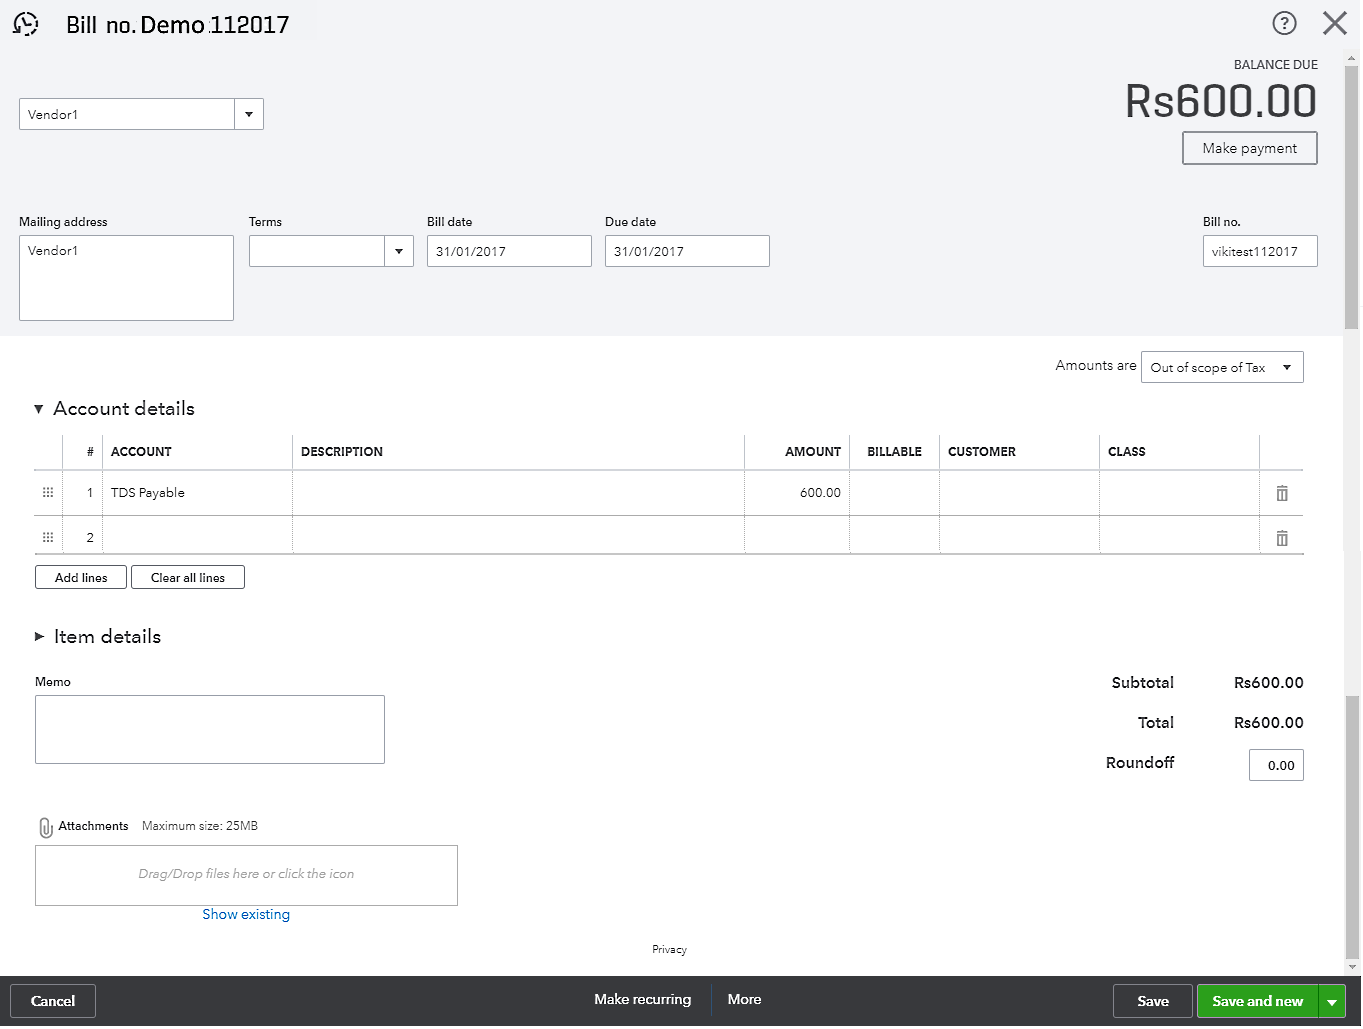Delete empty line 2 trash icon
This screenshot has height=1029, width=1363.
[x=1282, y=538]
